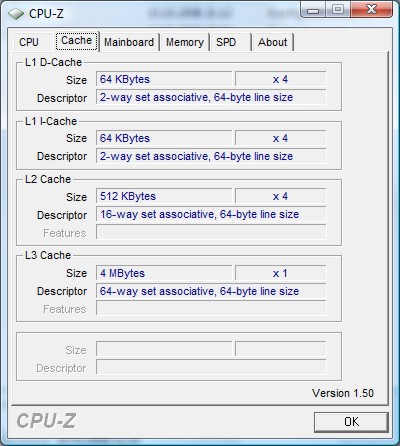Select the Cache tab
Viewport: 400px width, 446px height.
[77, 41]
